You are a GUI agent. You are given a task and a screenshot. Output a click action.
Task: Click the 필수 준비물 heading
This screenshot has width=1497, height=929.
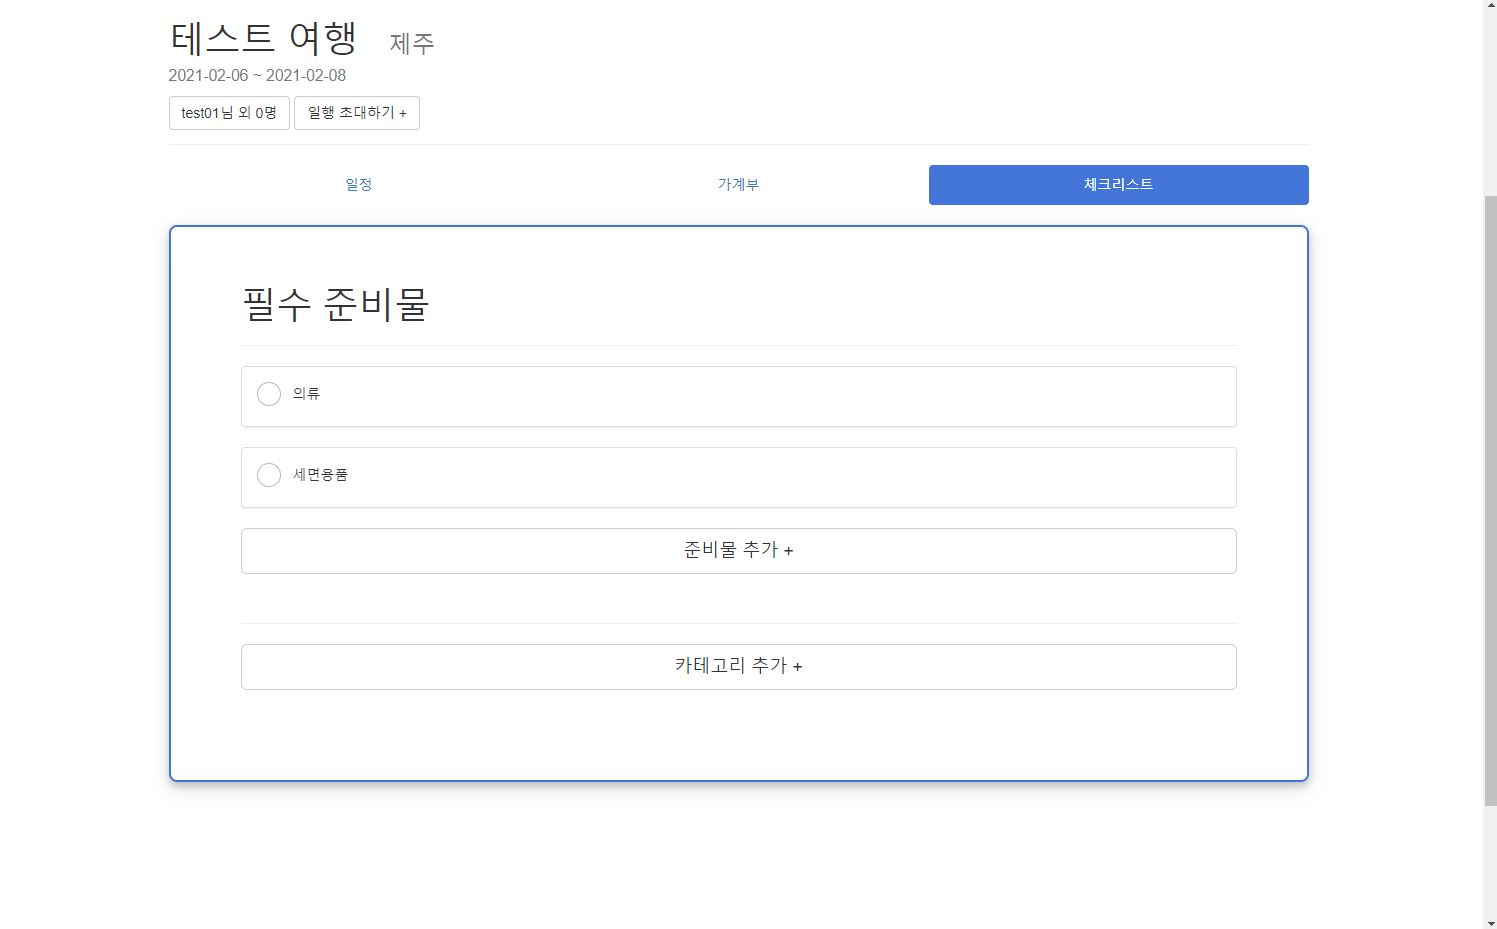[336, 304]
